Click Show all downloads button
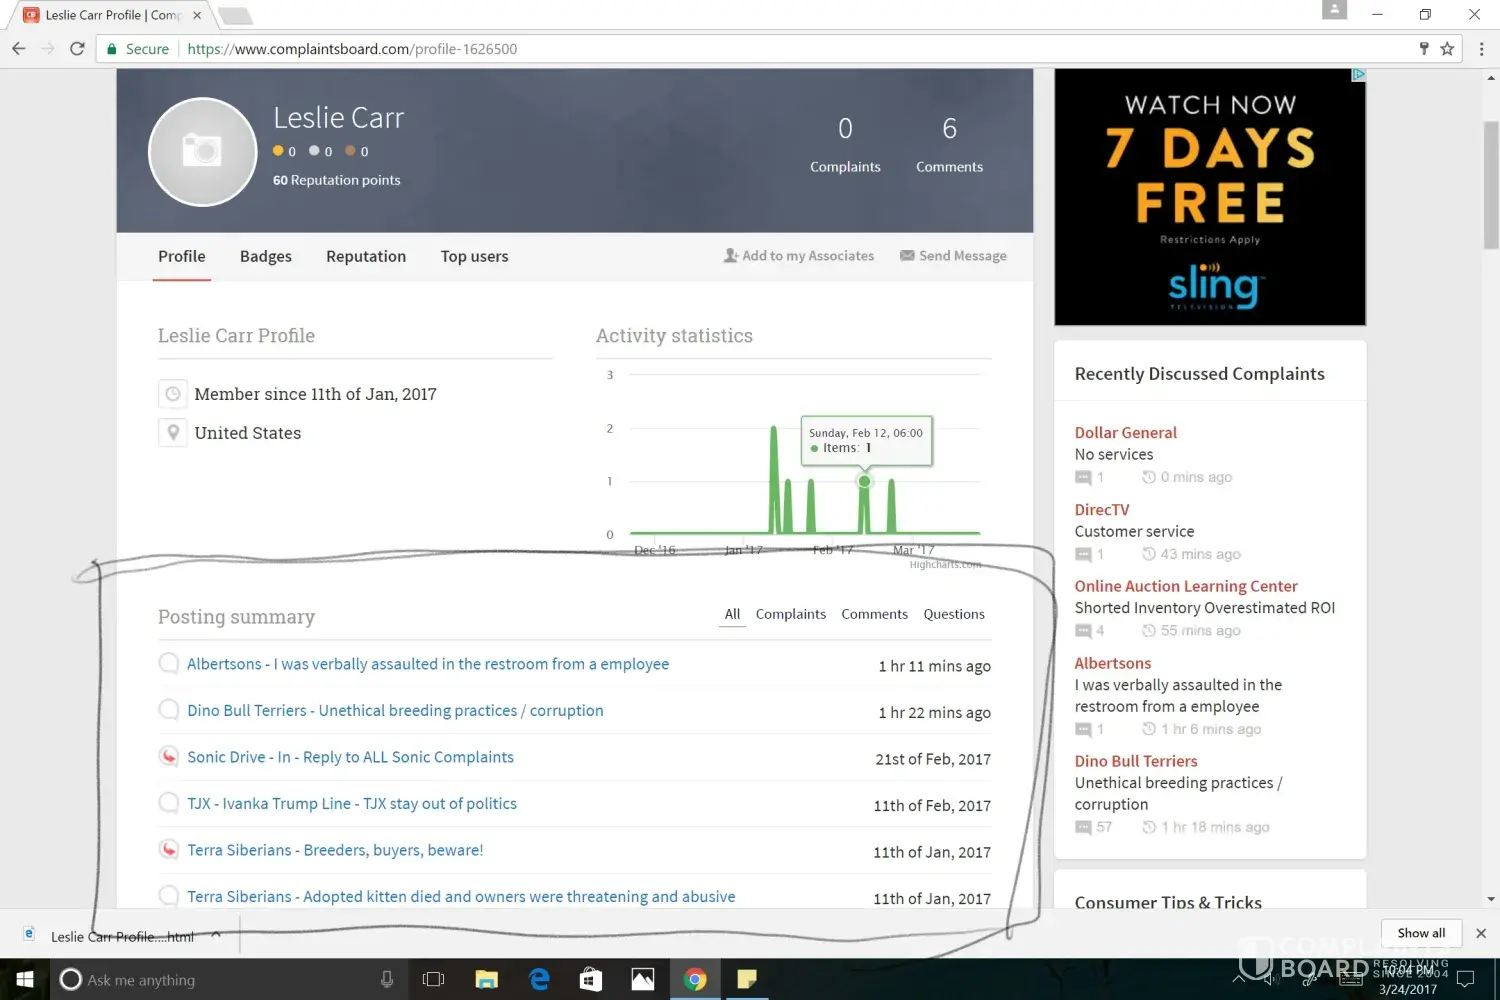The image size is (1500, 1000). (x=1420, y=933)
